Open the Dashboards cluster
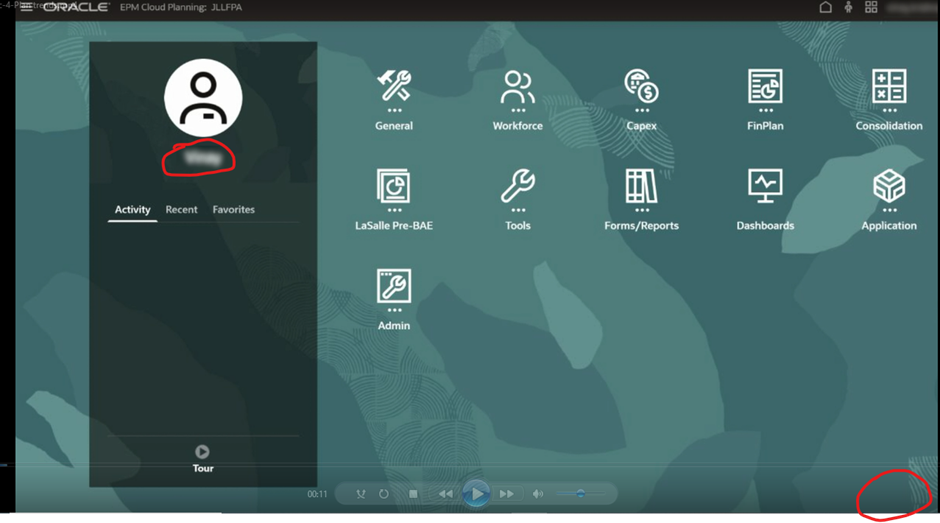Image resolution: width=940 pixels, height=523 pixels. pyautogui.click(x=765, y=200)
